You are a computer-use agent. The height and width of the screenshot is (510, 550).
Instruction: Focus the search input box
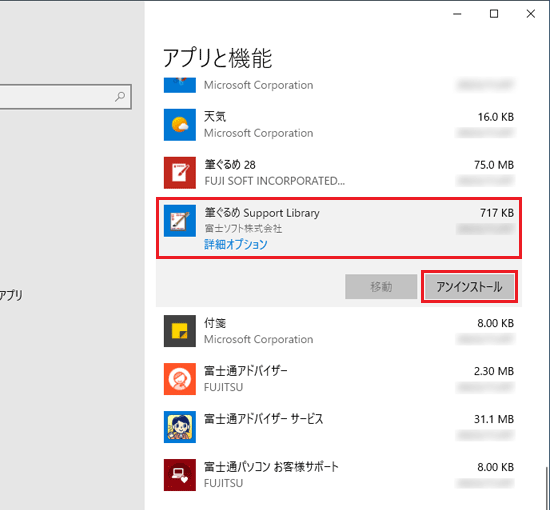click(65, 96)
